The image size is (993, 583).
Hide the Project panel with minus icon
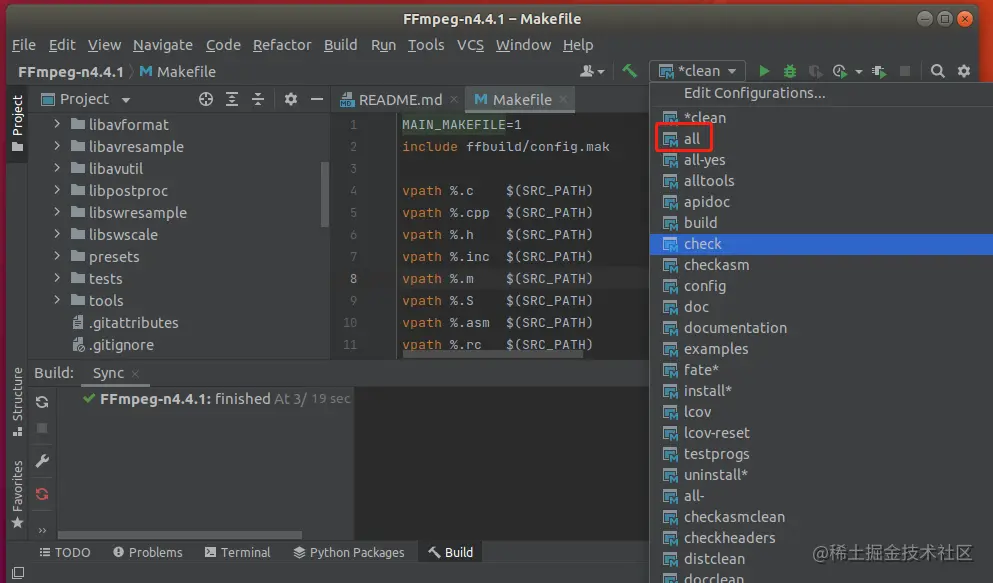(317, 99)
